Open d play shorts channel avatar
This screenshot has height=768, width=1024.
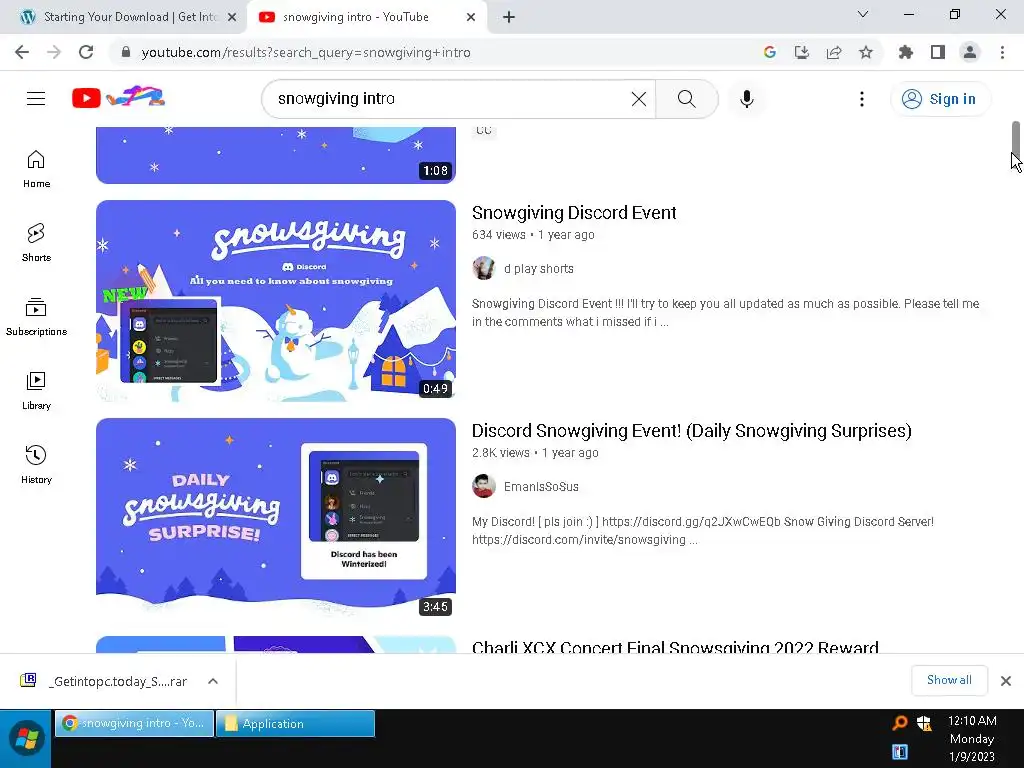[x=484, y=268]
